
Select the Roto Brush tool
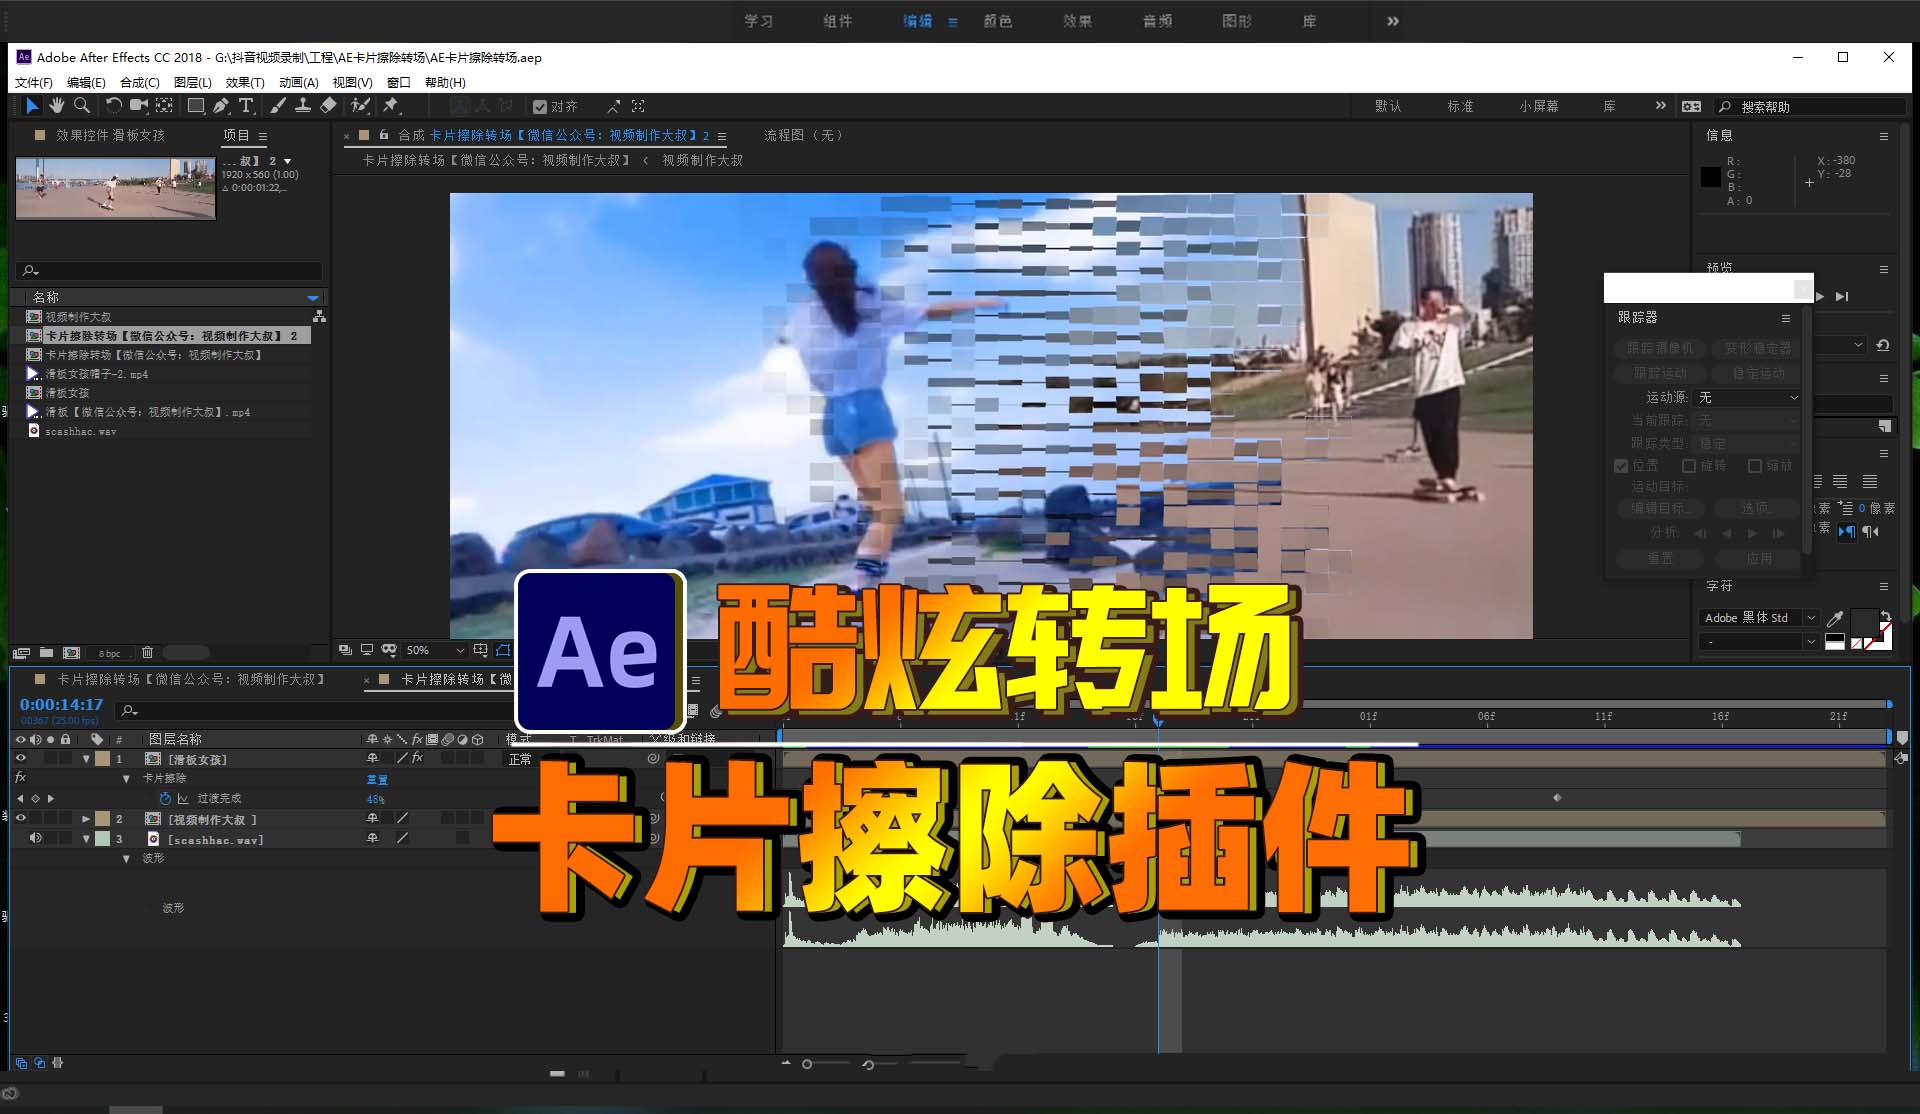point(360,106)
